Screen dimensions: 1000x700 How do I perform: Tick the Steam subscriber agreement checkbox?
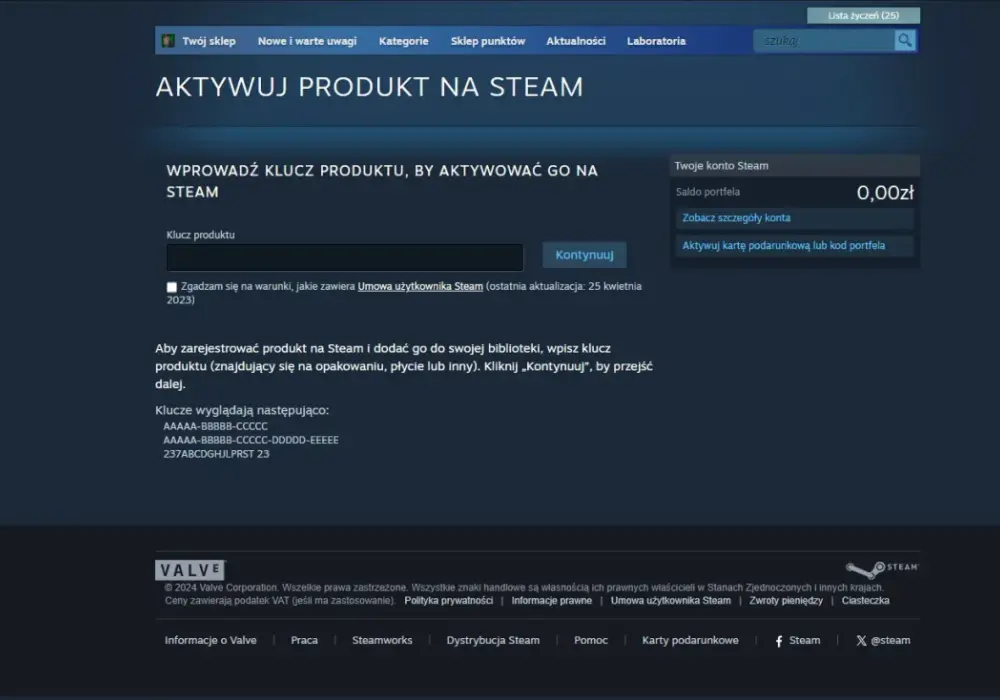coord(172,287)
